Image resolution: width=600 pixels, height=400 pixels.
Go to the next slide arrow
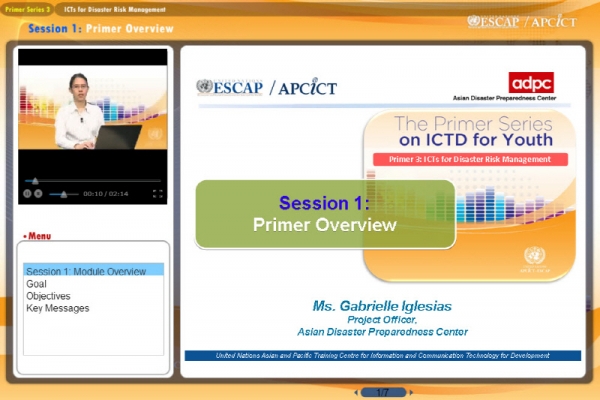(411, 392)
